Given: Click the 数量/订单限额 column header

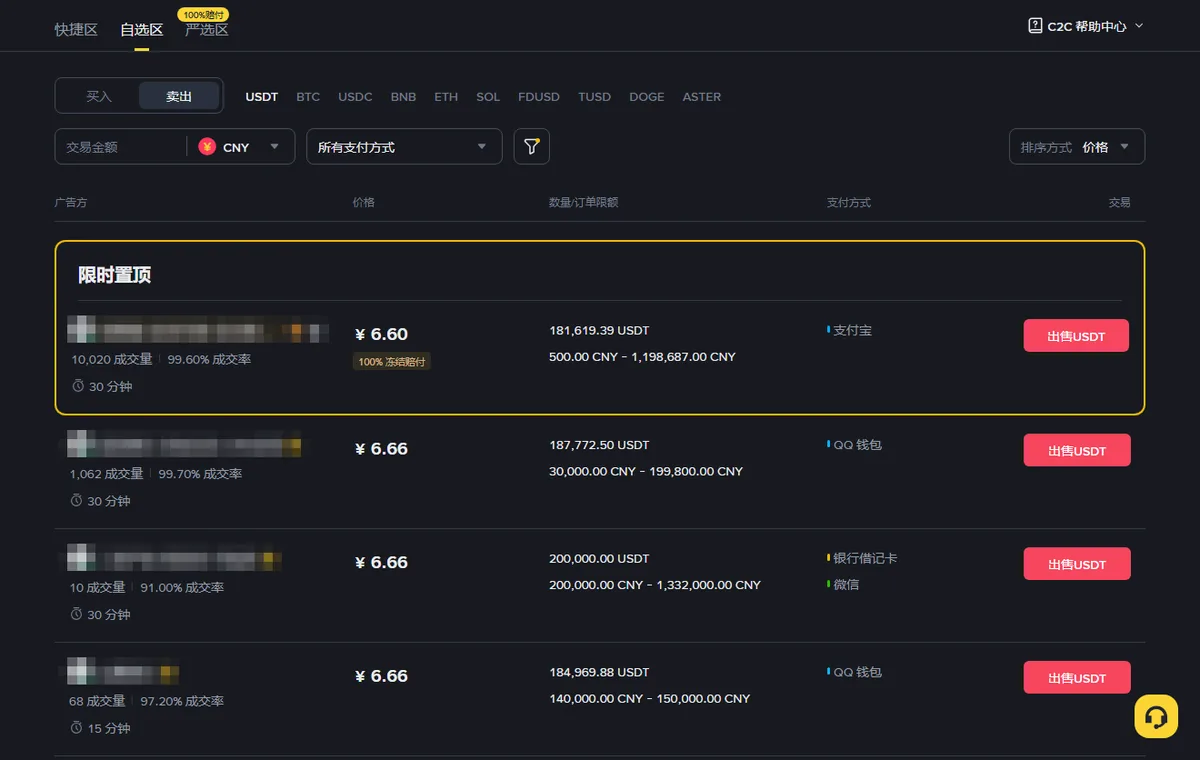Looking at the screenshot, I should point(584,202).
